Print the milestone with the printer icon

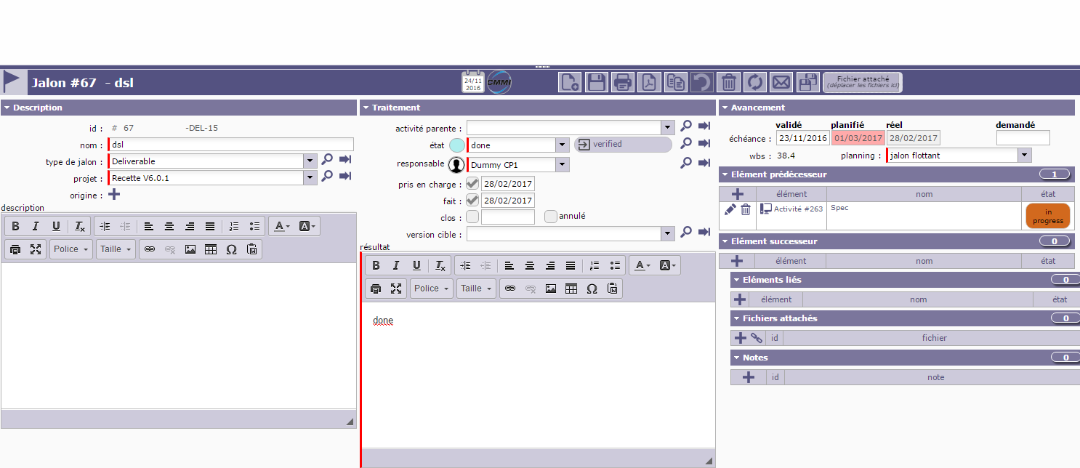point(622,82)
